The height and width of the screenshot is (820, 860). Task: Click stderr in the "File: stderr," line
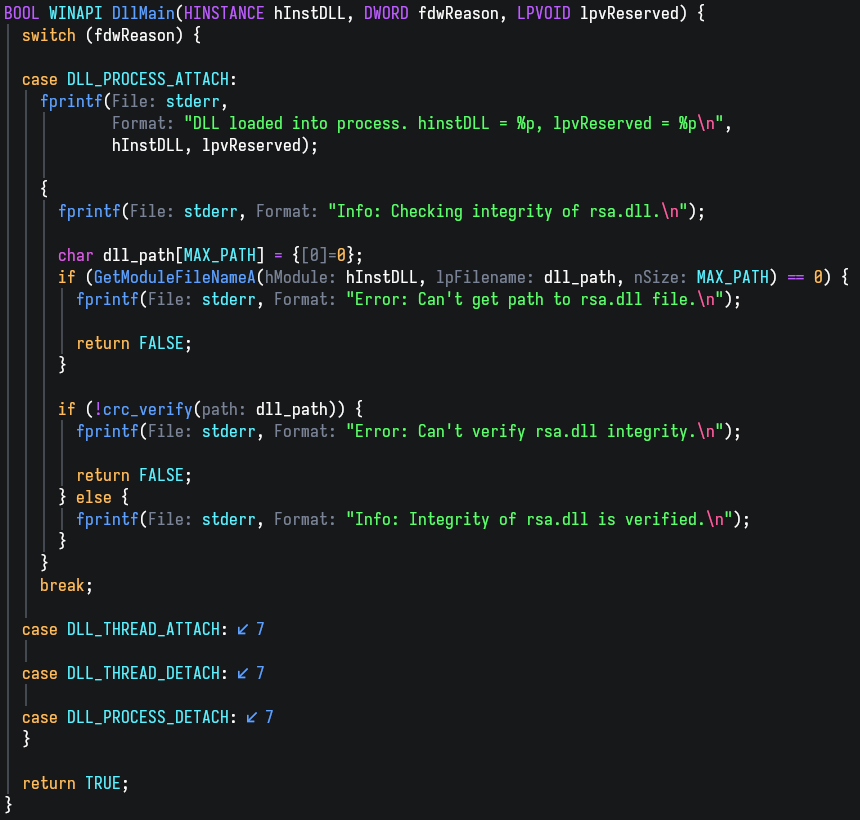193,101
